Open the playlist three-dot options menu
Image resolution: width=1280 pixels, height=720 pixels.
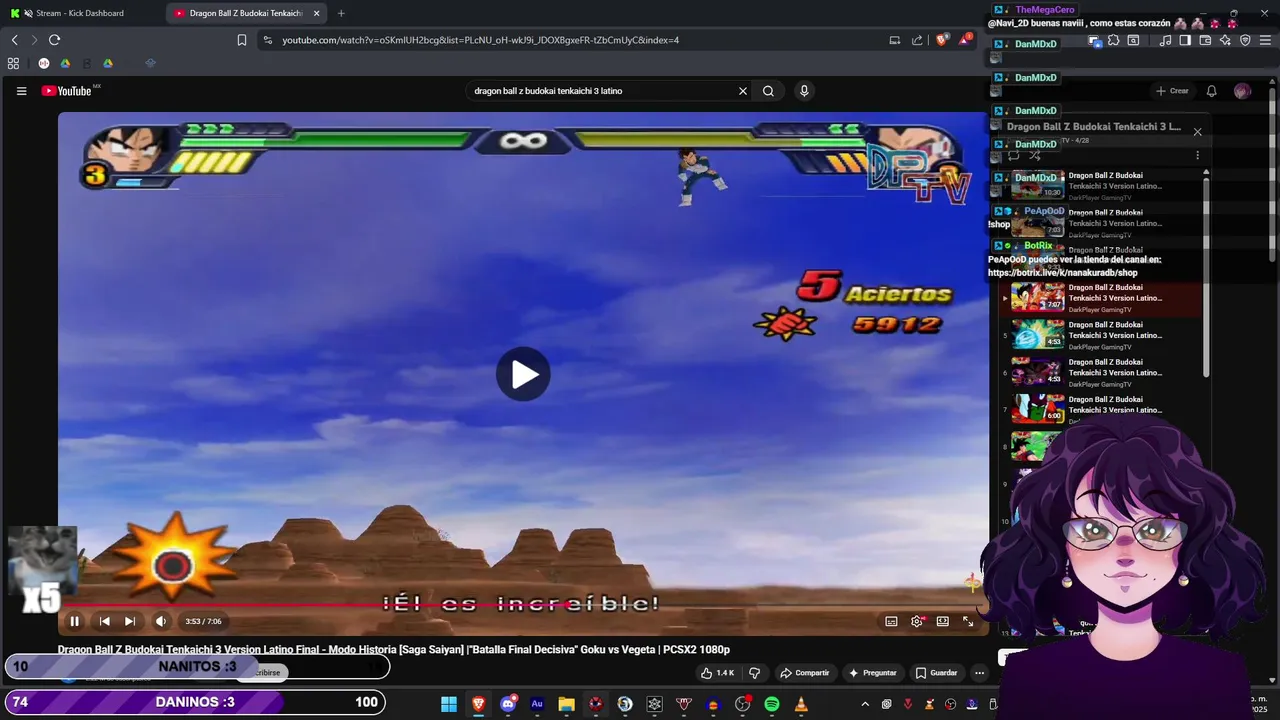point(1197,156)
